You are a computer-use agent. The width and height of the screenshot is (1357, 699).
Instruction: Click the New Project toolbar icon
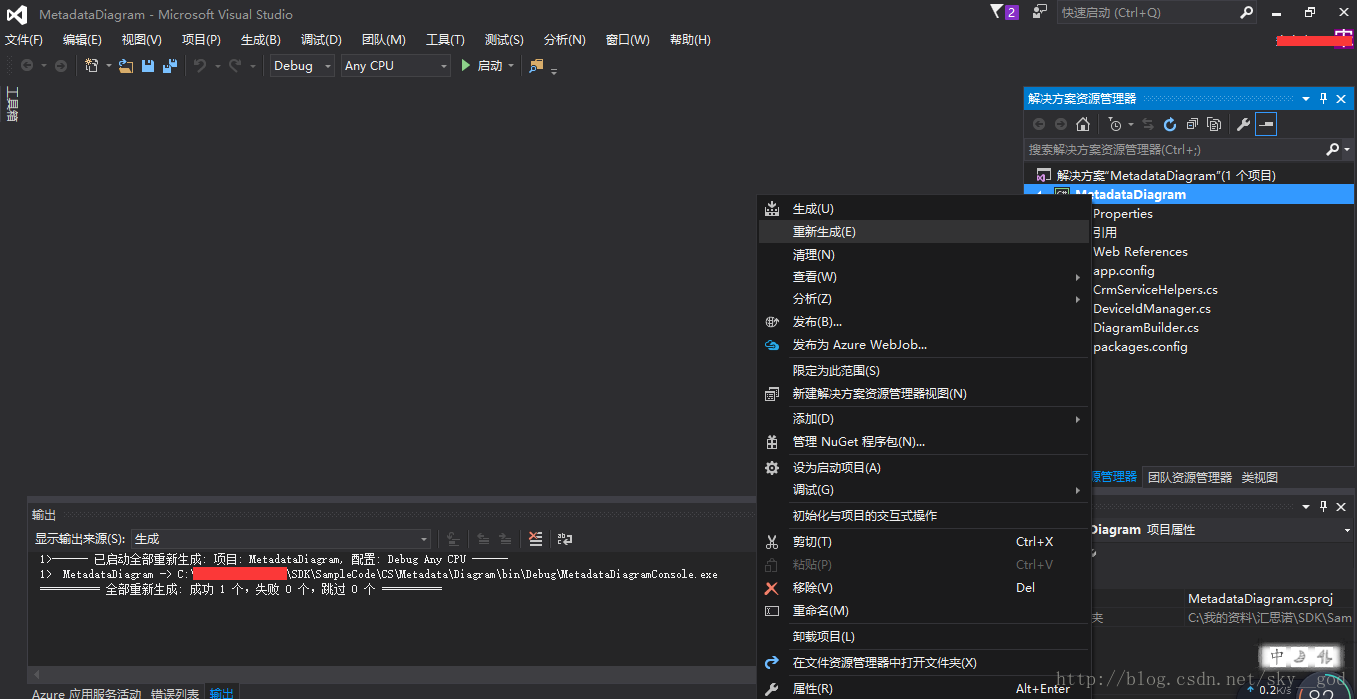tap(91, 66)
